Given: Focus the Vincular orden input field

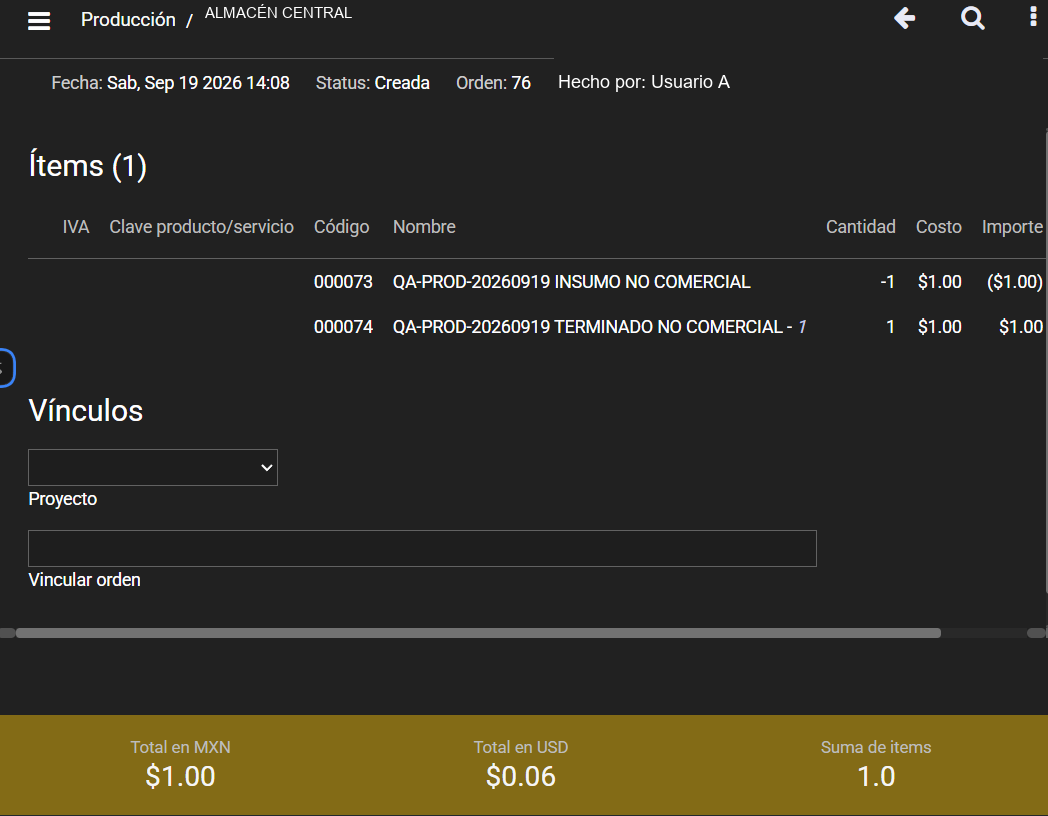Looking at the screenshot, I should 422,548.
